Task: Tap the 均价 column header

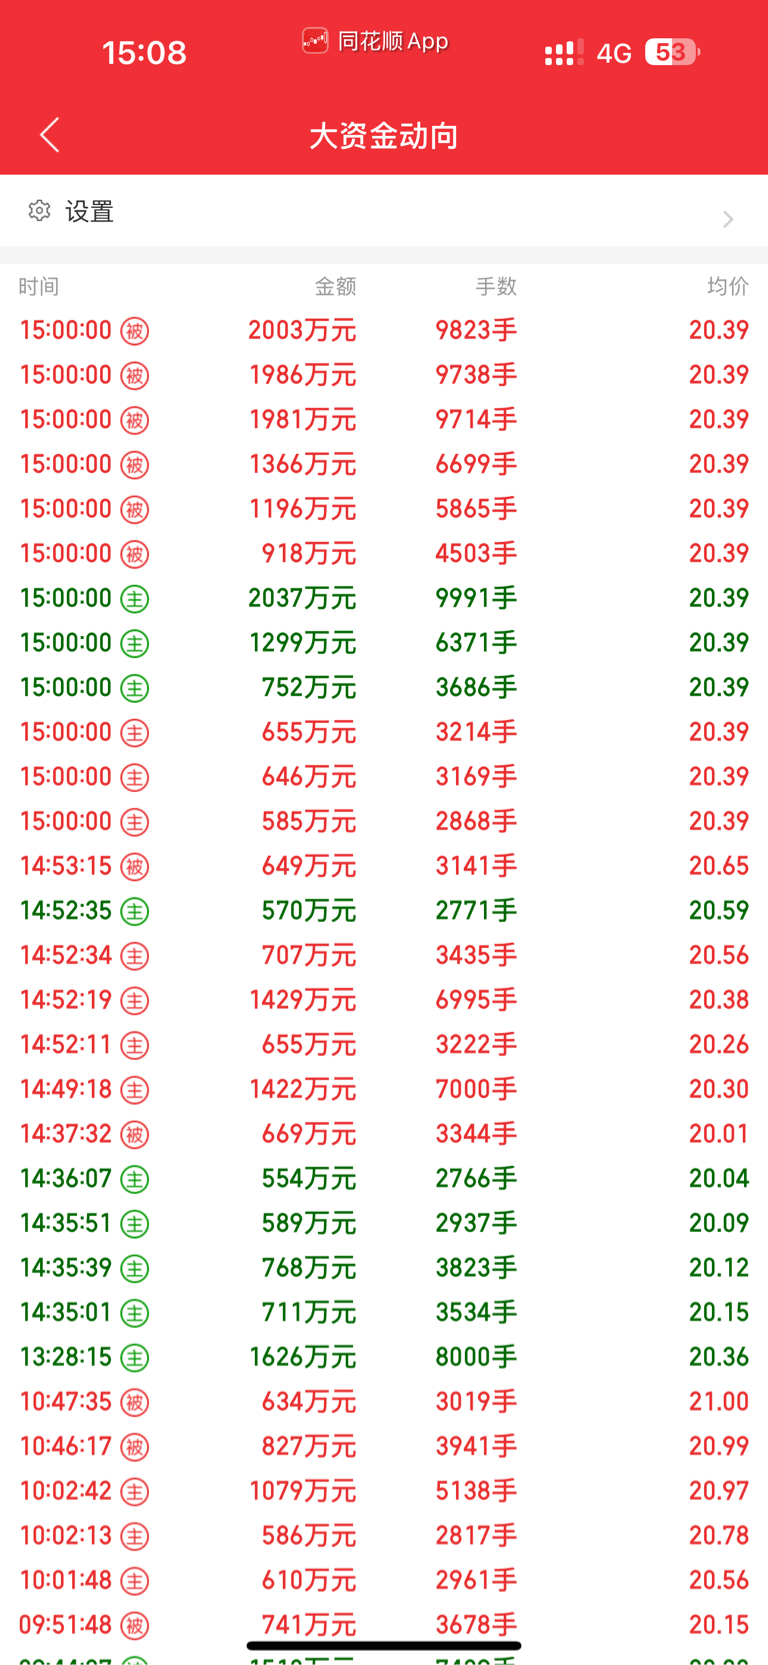Action: (728, 287)
